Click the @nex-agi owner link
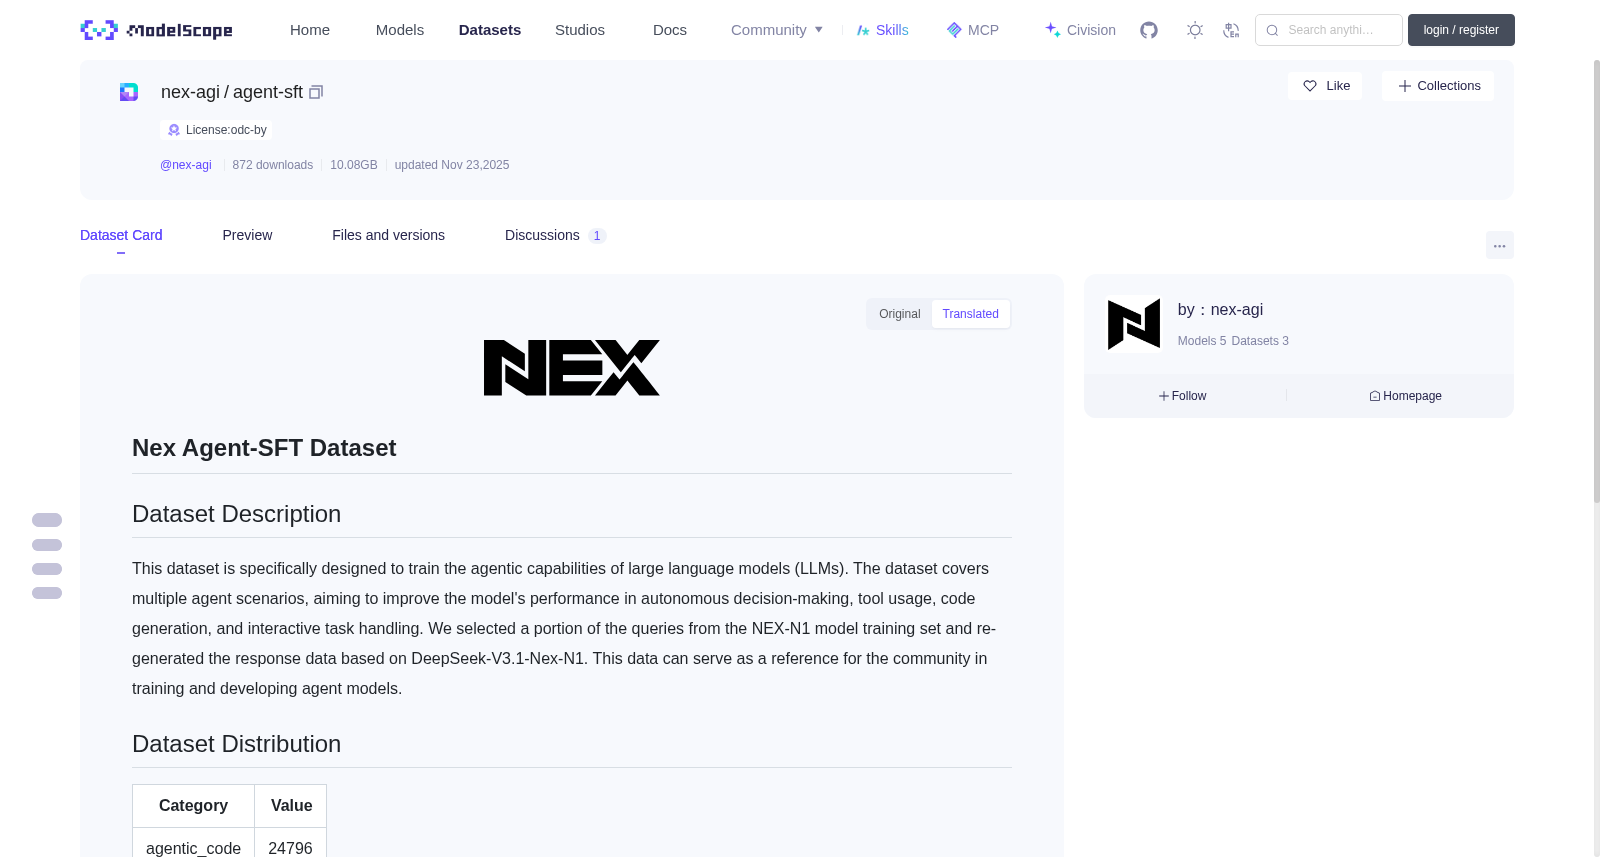Image resolution: width=1600 pixels, height=857 pixels. (x=186, y=165)
